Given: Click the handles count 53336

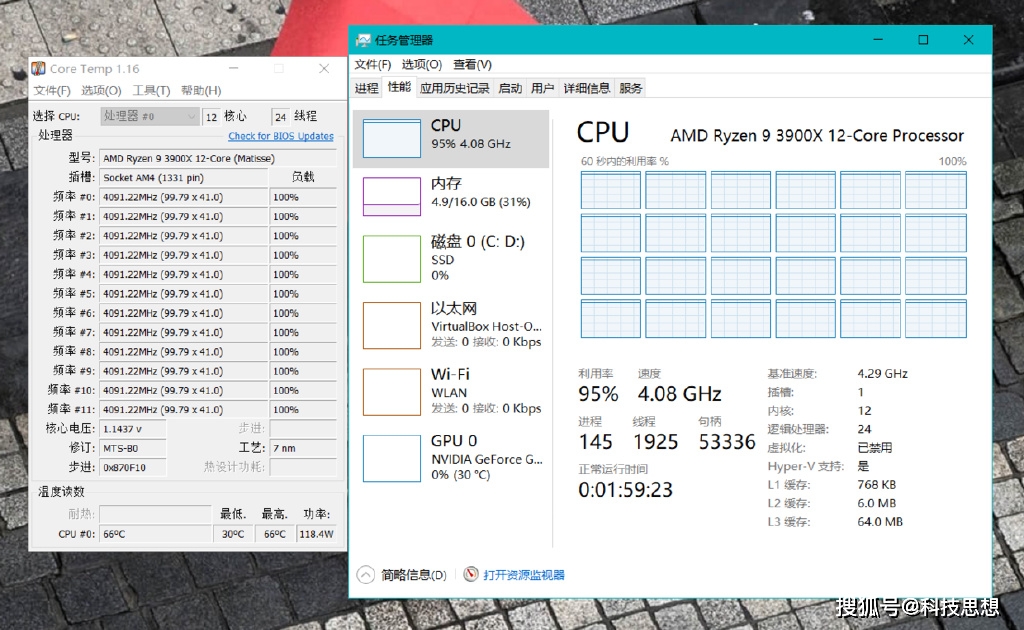Looking at the screenshot, I should [727, 442].
